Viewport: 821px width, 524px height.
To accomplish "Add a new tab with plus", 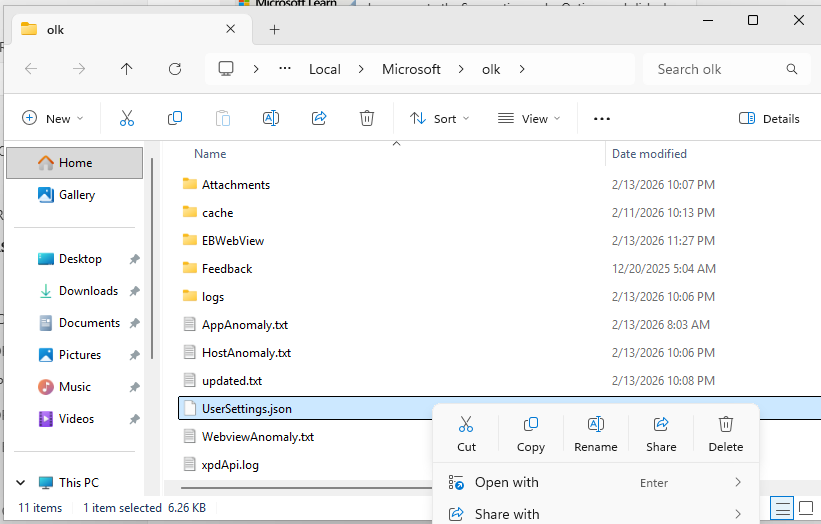I will [x=274, y=29].
